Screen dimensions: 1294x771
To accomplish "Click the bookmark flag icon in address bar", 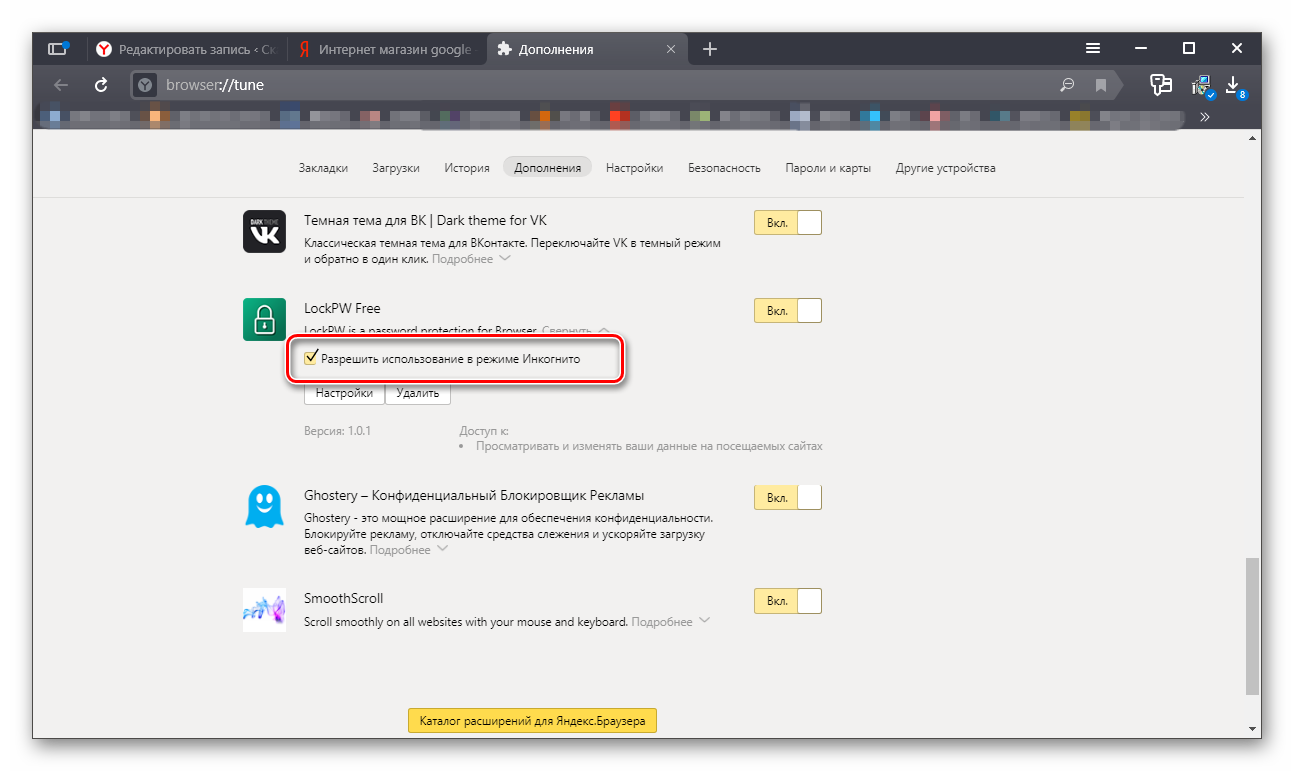I will click(x=1101, y=85).
